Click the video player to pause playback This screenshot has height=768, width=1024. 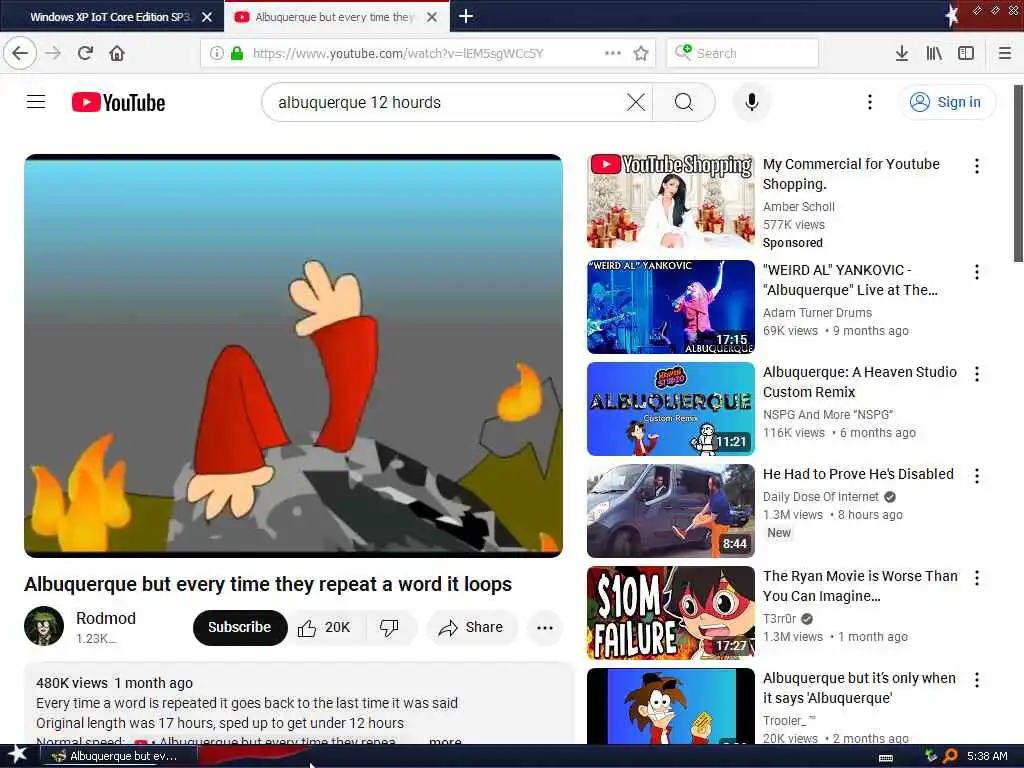(x=293, y=356)
